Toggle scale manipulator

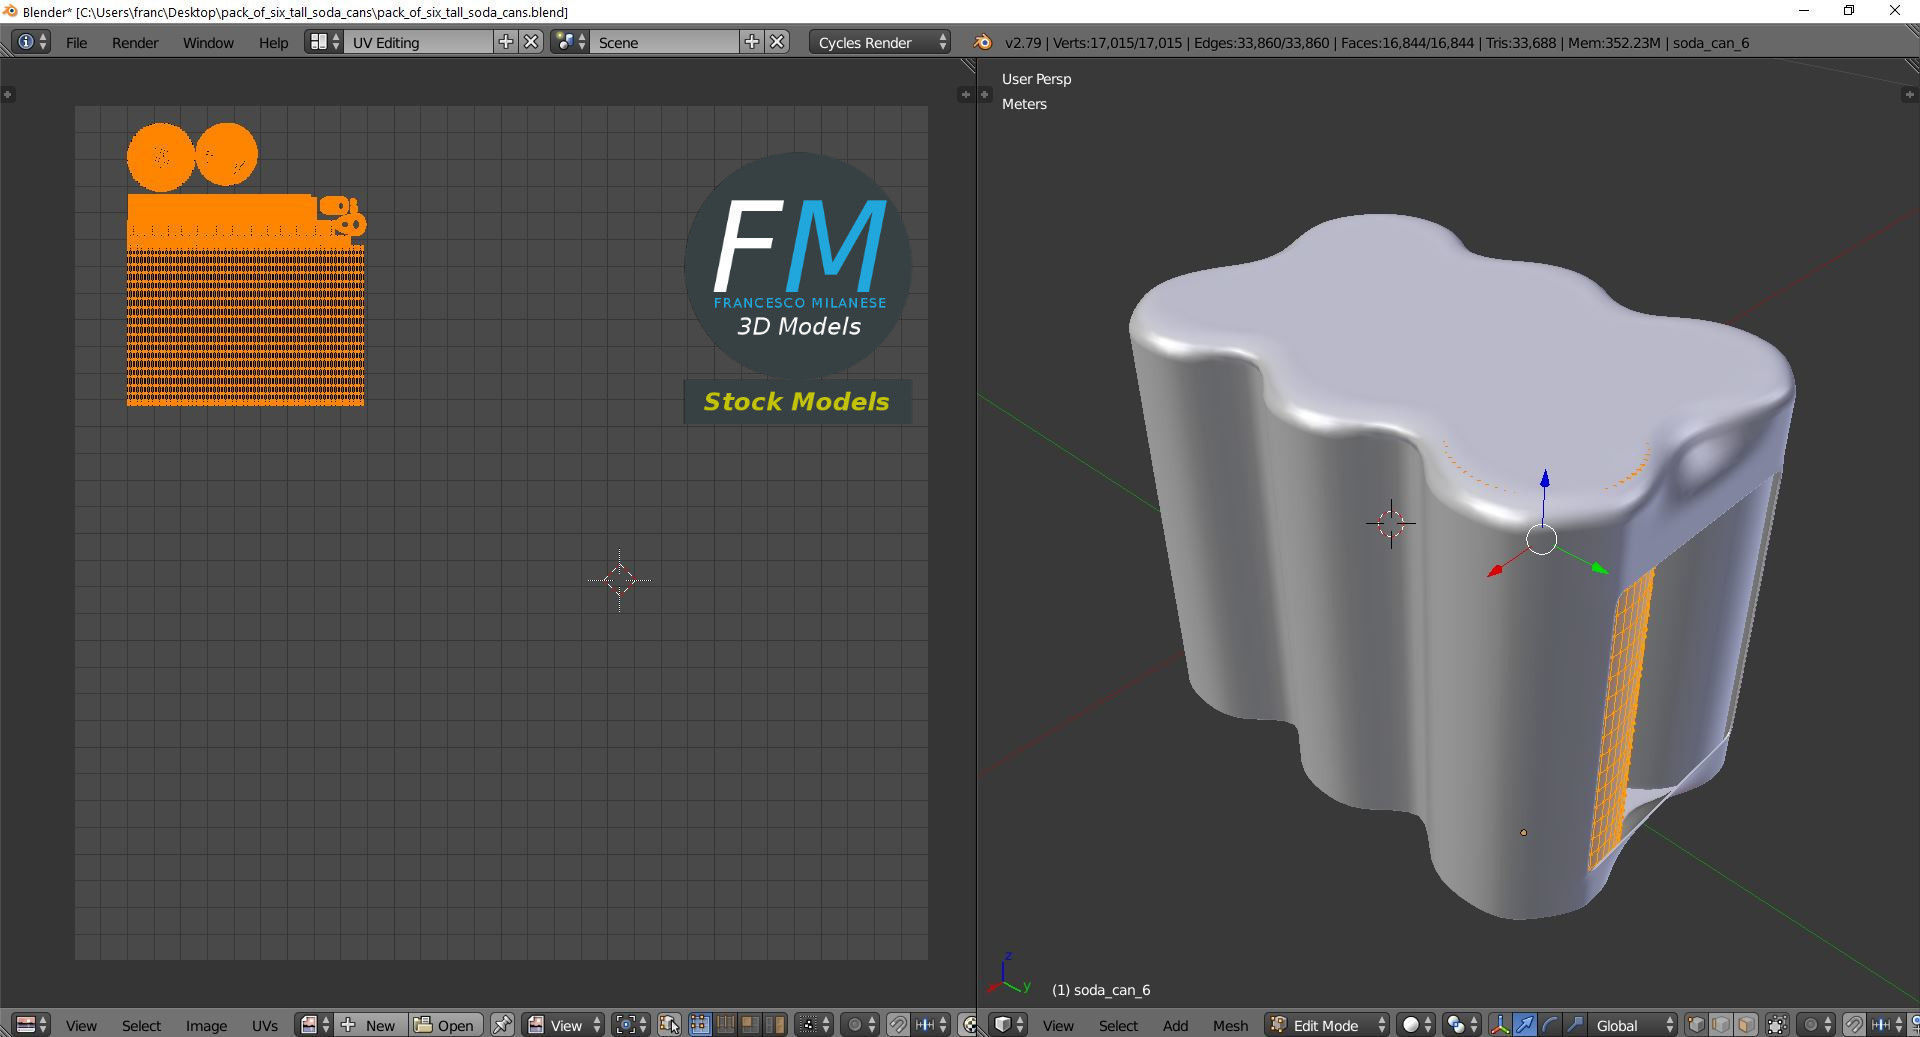tap(1575, 1025)
